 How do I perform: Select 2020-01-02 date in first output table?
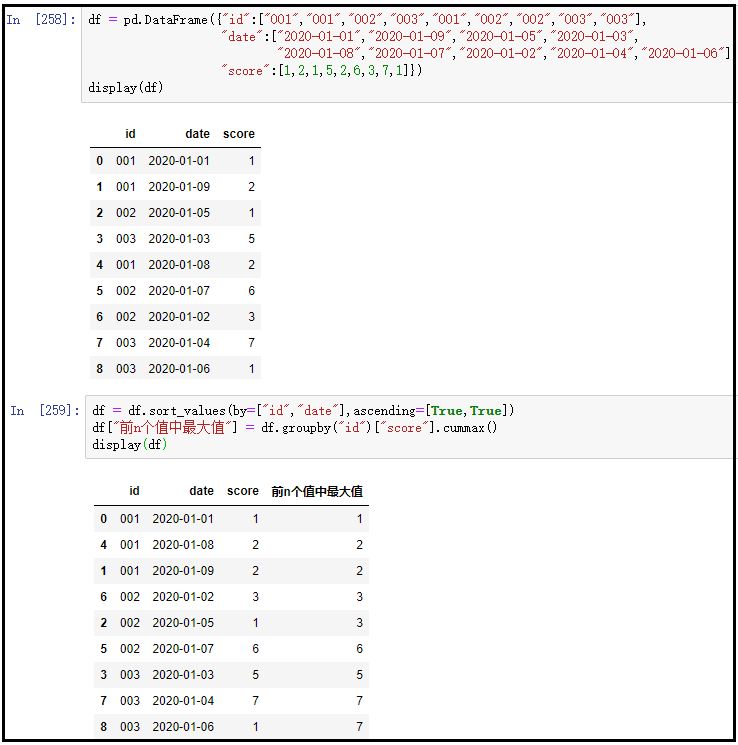[179, 316]
